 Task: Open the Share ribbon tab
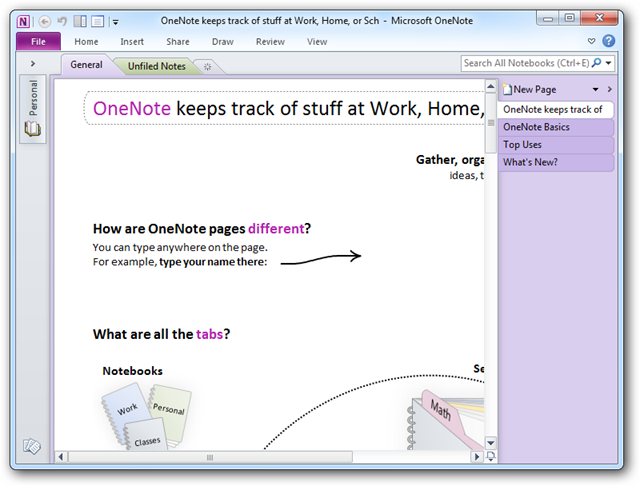pos(178,42)
